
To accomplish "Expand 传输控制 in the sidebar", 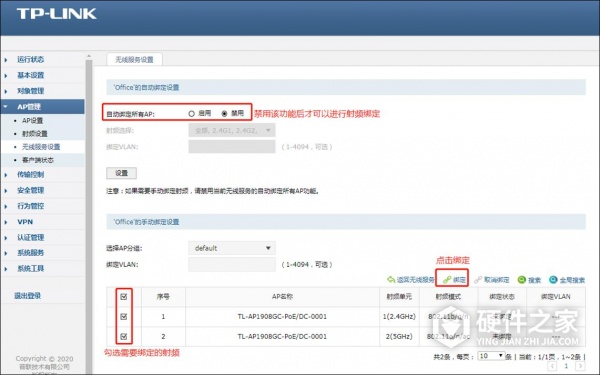I will click(x=30, y=174).
